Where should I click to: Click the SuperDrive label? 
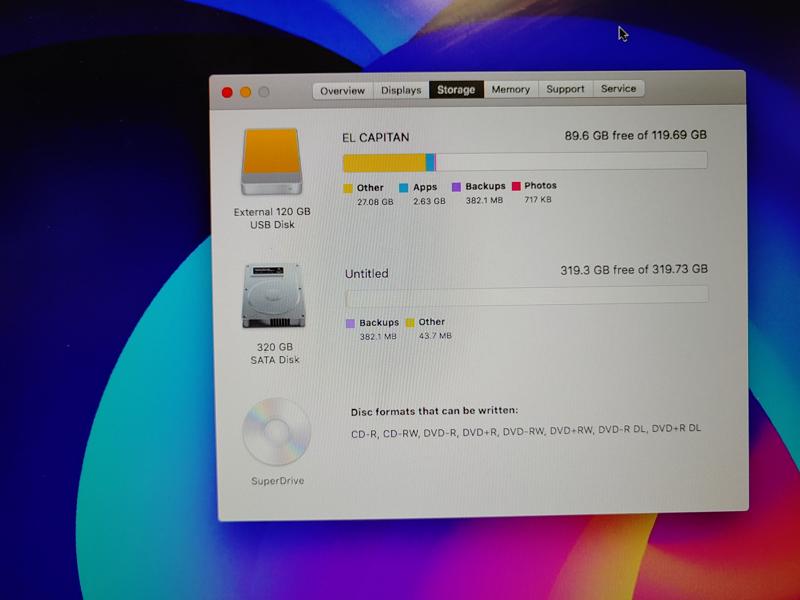pyautogui.click(x=278, y=481)
